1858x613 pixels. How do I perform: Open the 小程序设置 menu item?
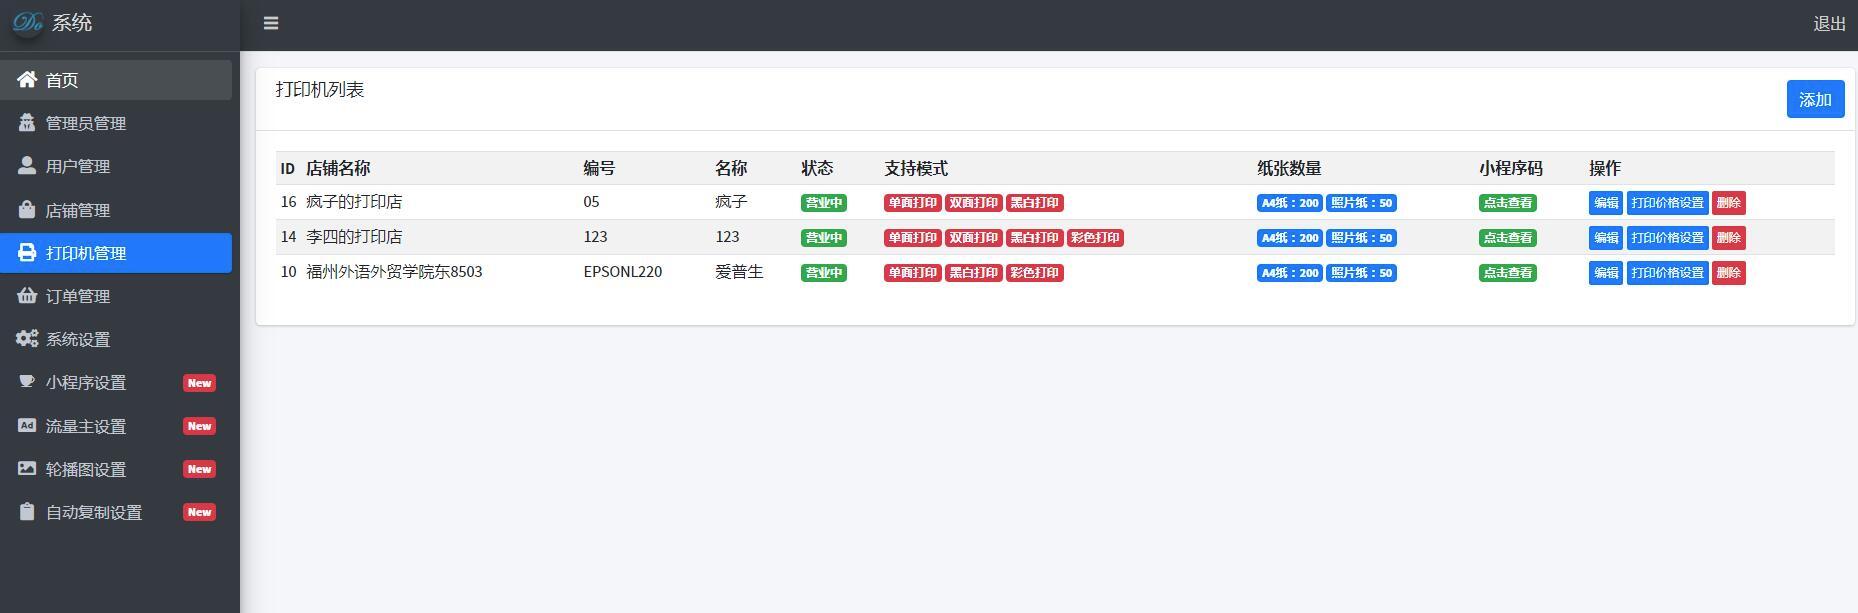click(x=86, y=383)
